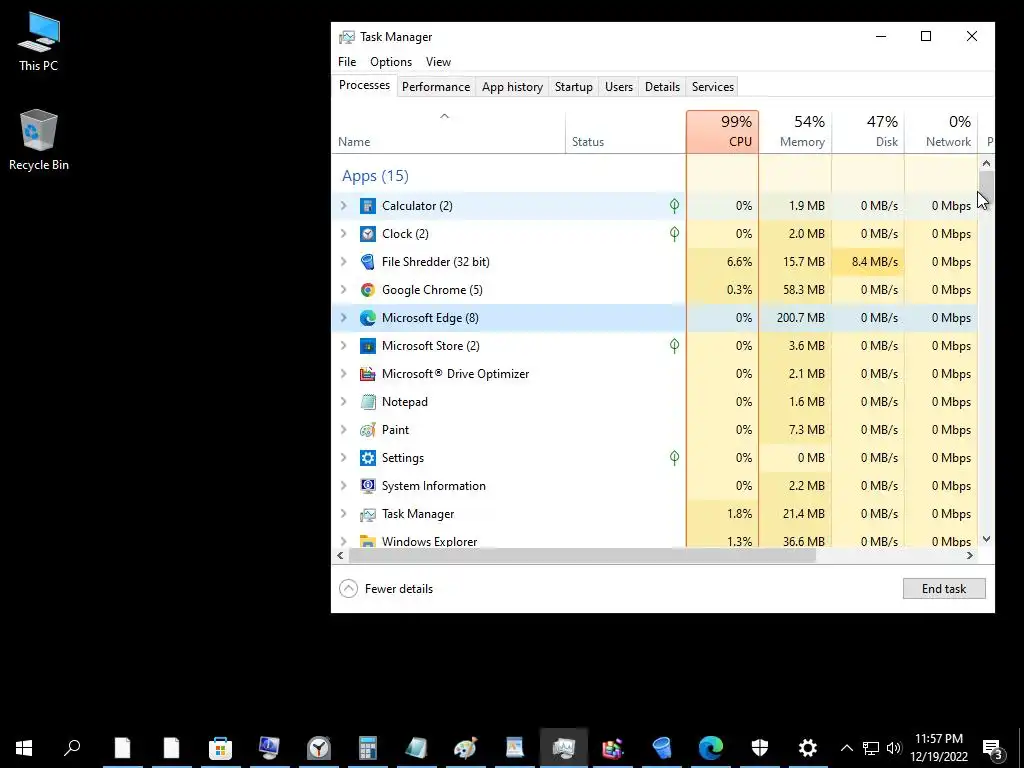Click the volume speaker tray icon
Viewport: 1024px width, 768px height.
[x=894, y=748]
